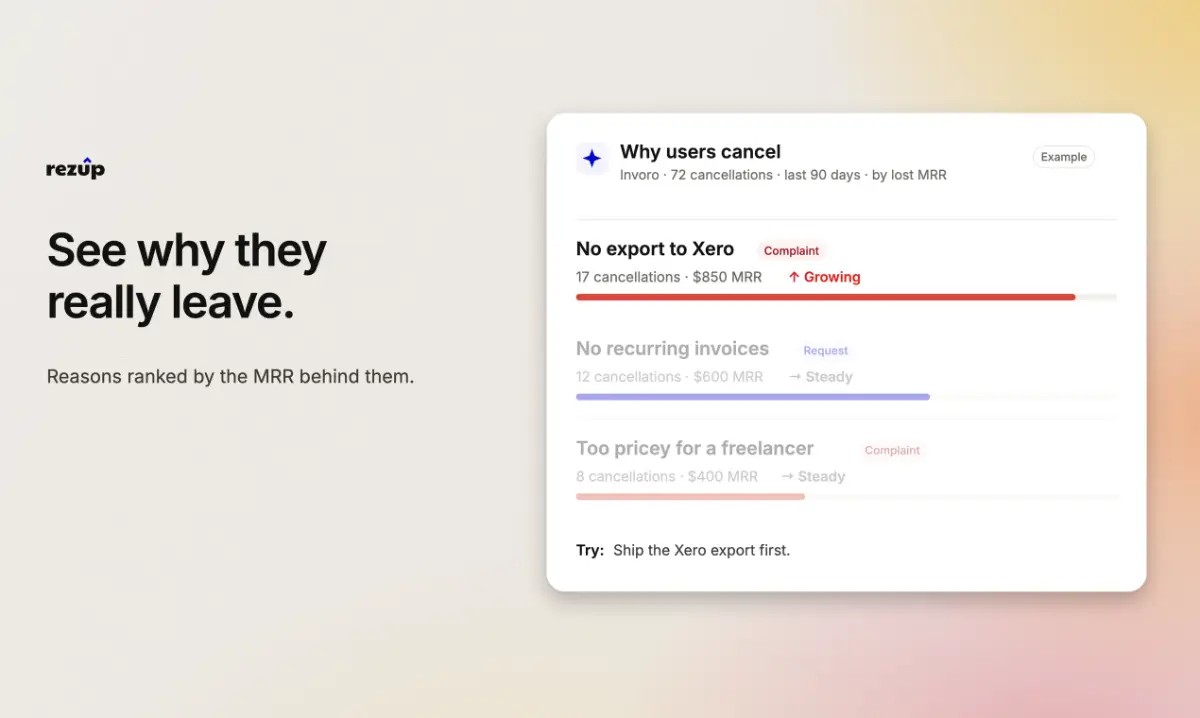Viewport: 1200px width, 718px height.
Task: Open the No export to Xero reason
Action: (655, 249)
